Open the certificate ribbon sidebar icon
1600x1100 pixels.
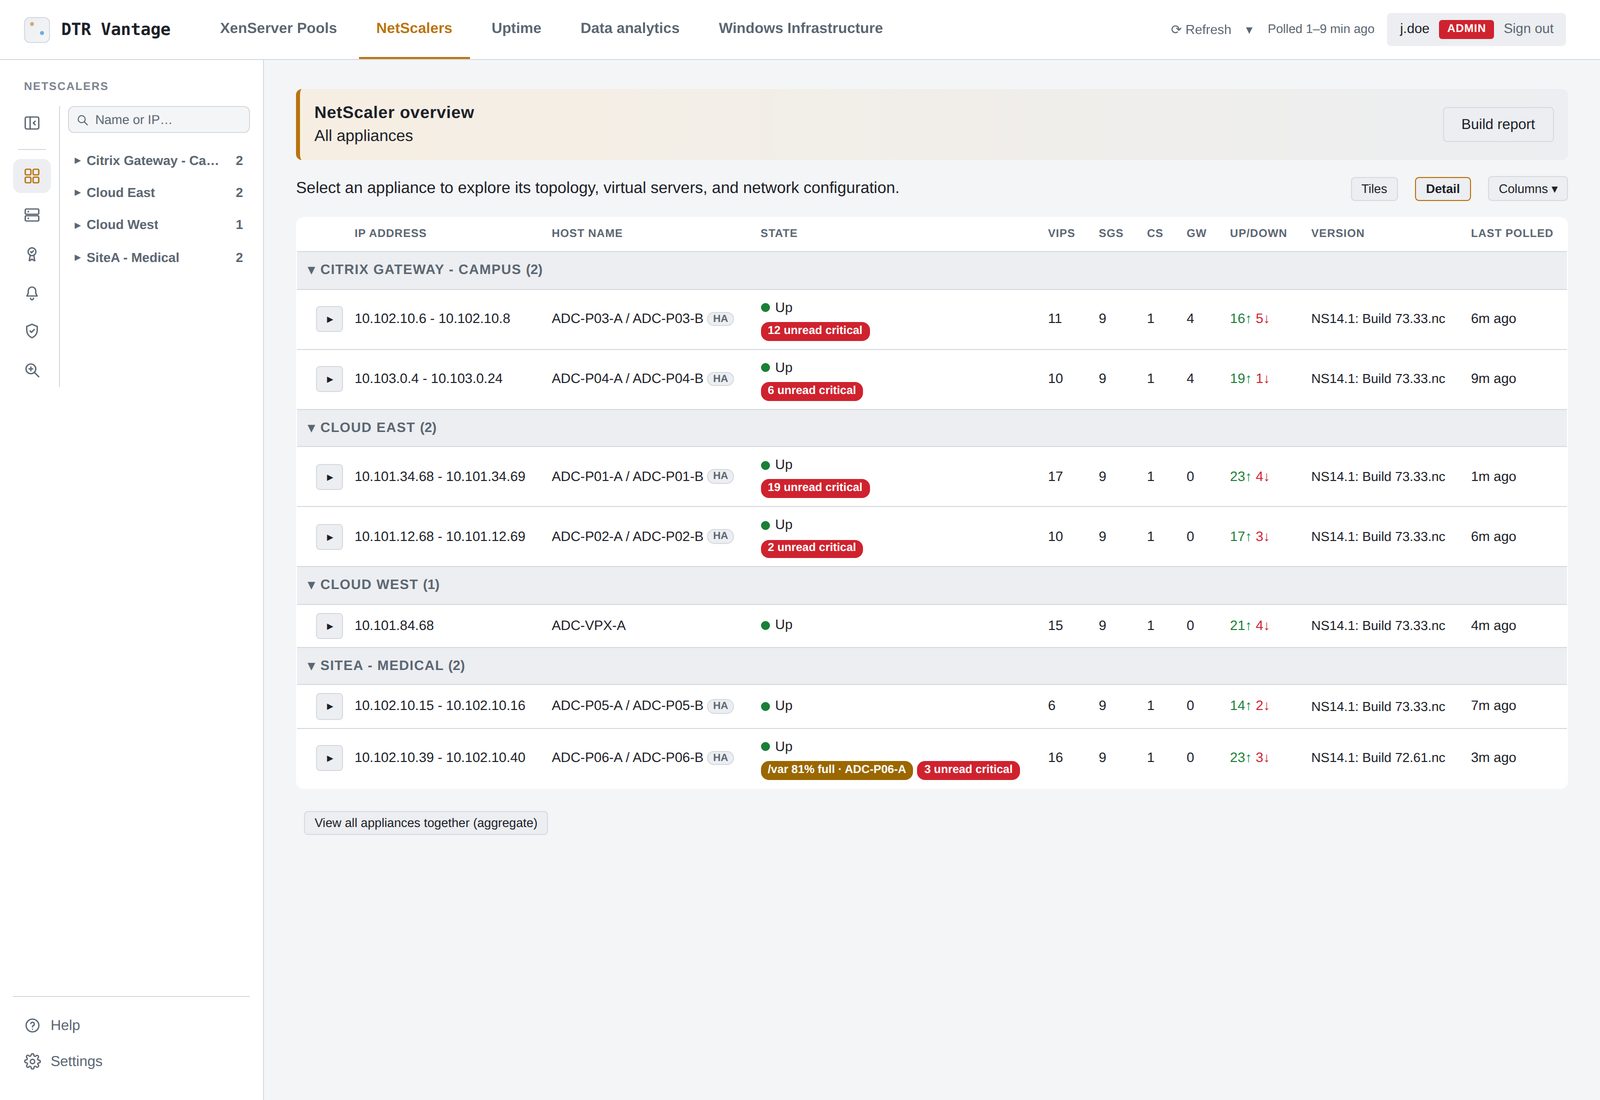click(x=32, y=254)
